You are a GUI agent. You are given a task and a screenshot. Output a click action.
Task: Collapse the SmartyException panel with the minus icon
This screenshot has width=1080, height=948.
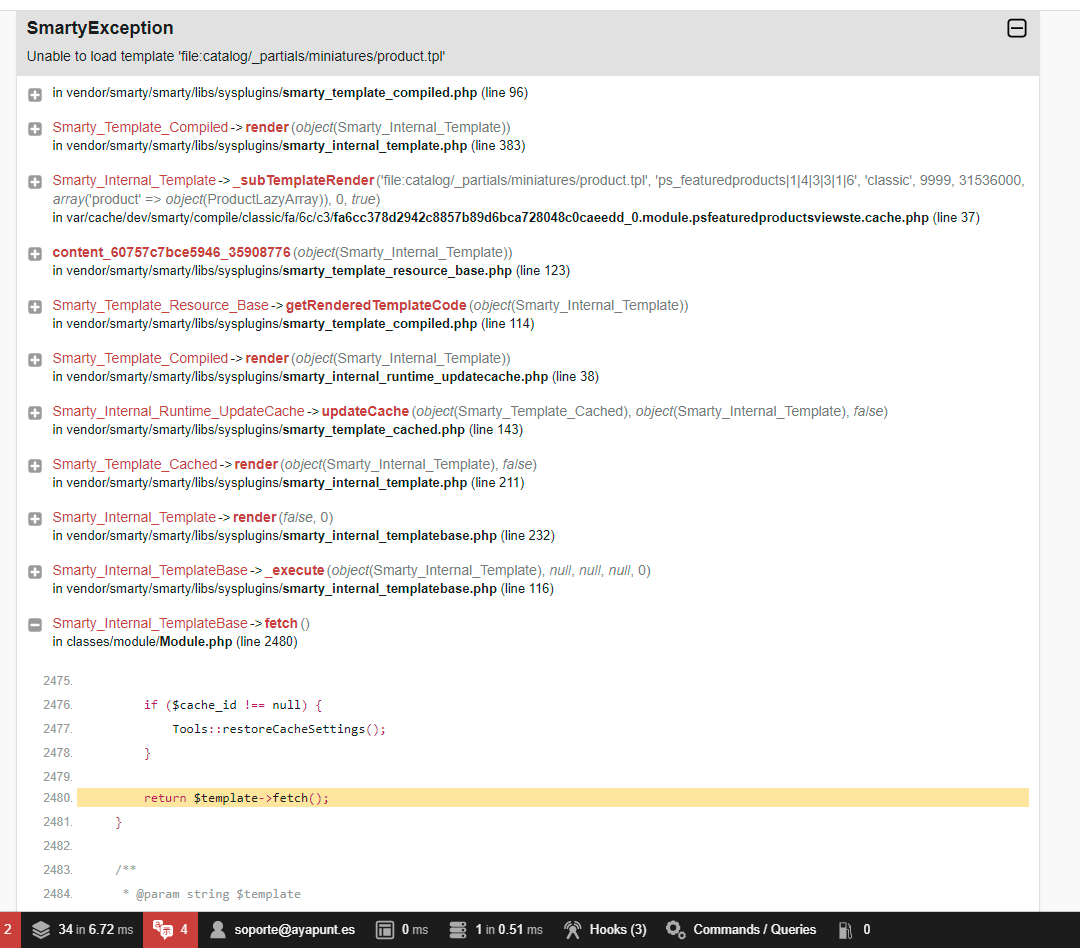[1017, 28]
